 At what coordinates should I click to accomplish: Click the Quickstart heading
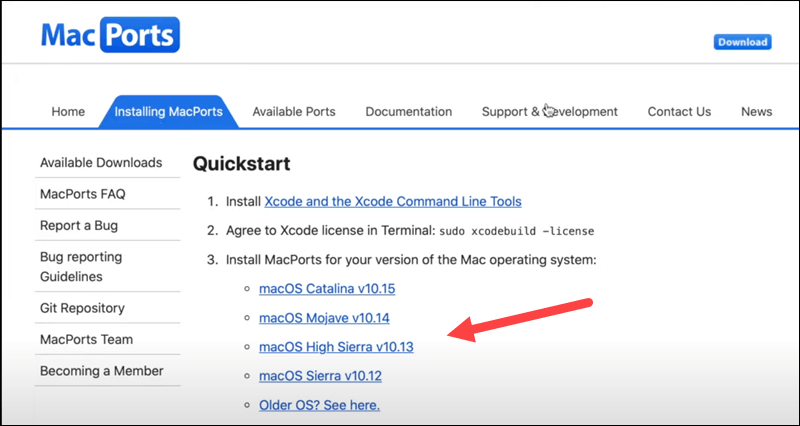[241, 164]
